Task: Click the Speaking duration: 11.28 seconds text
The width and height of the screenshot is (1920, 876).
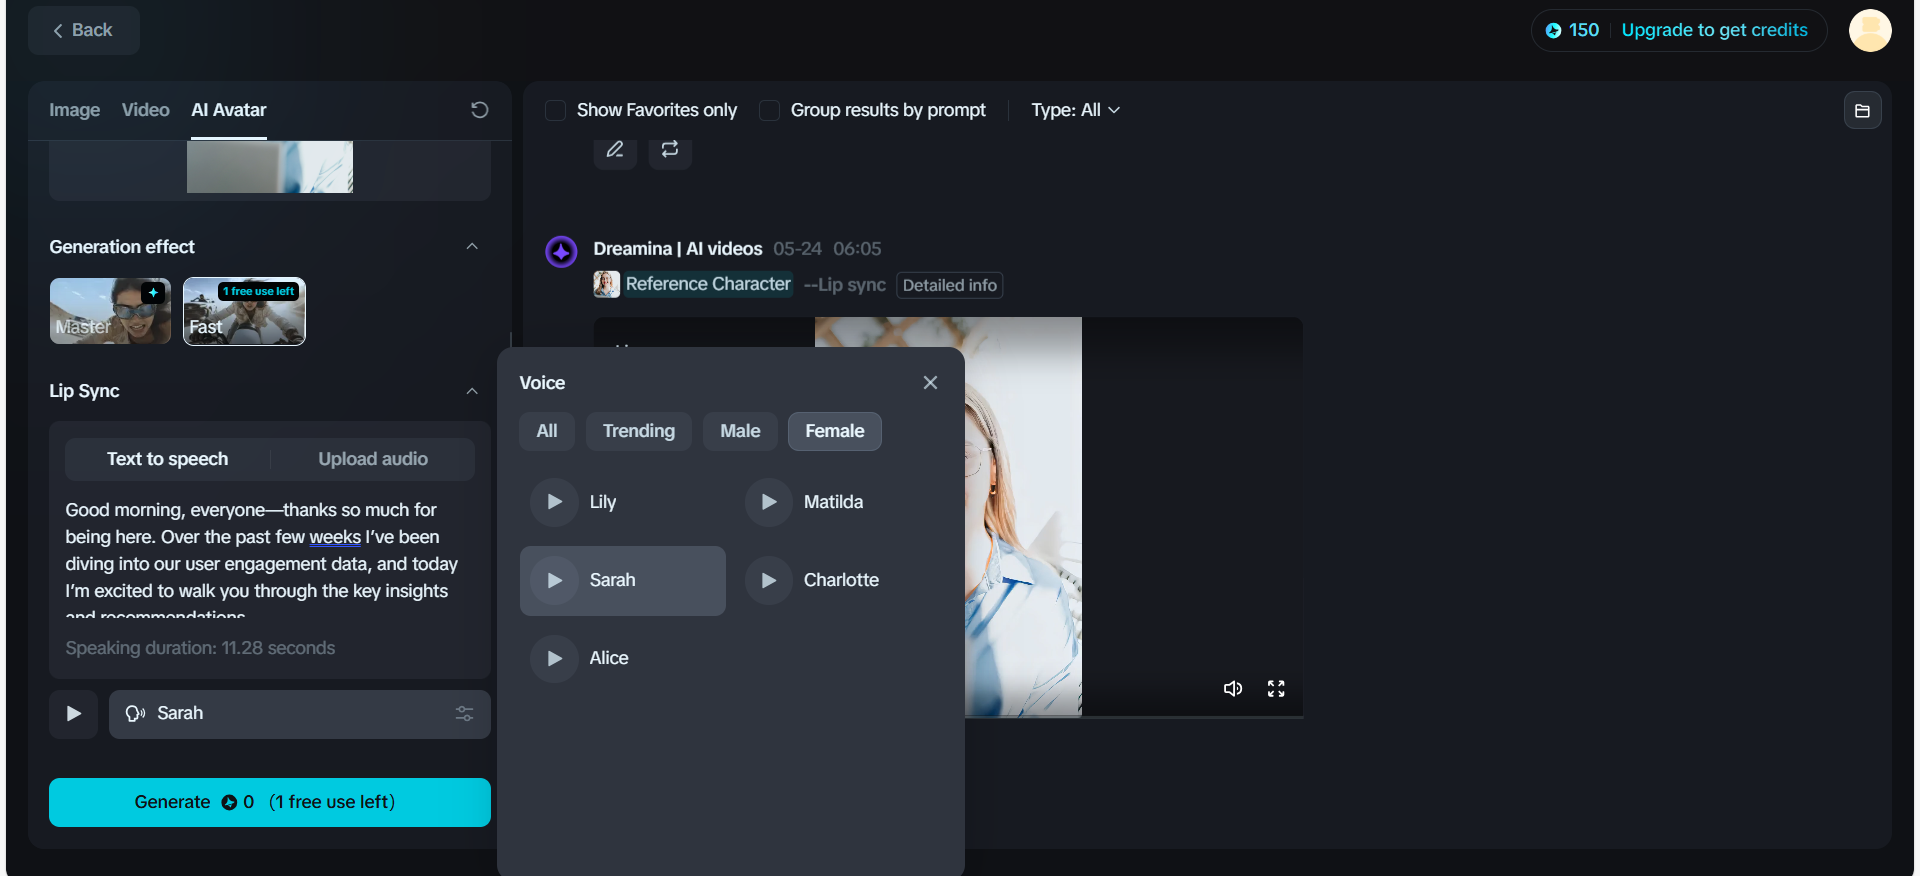Action: pyautogui.click(x=200, y=648)
